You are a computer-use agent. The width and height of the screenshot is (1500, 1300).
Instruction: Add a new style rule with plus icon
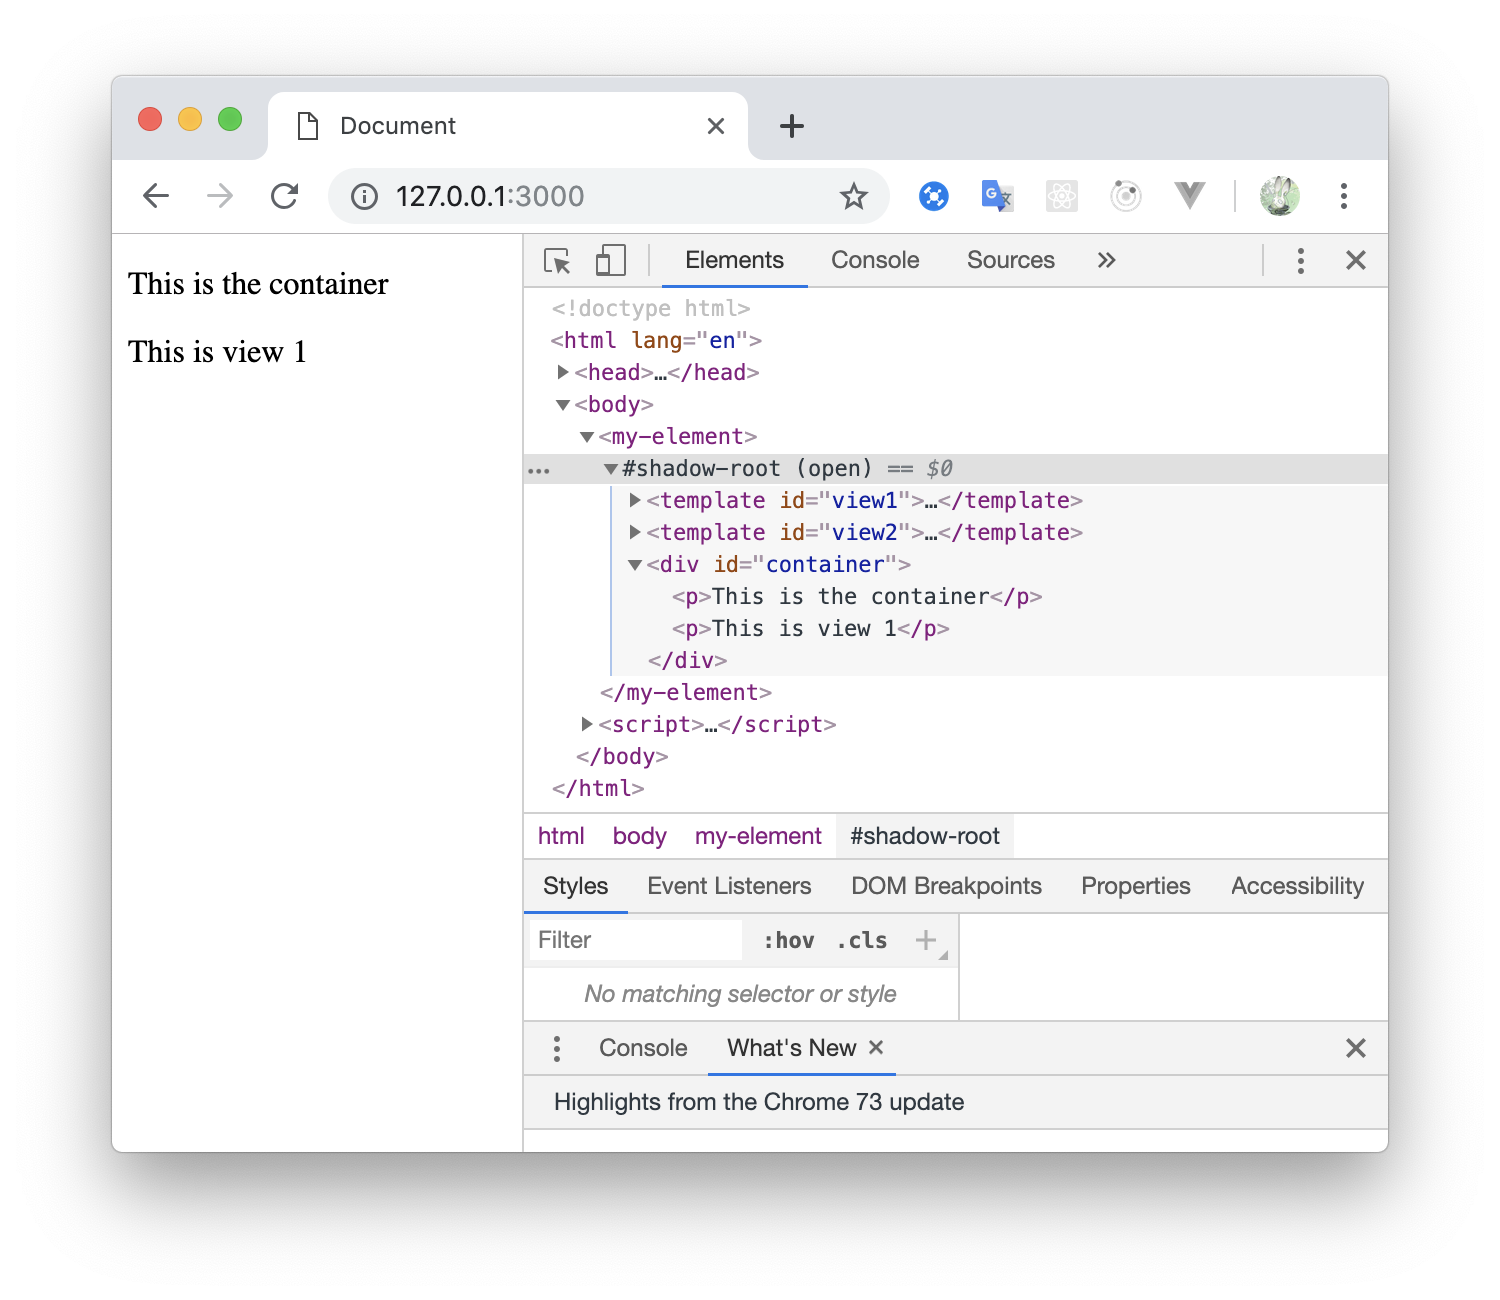coord(925,940)
